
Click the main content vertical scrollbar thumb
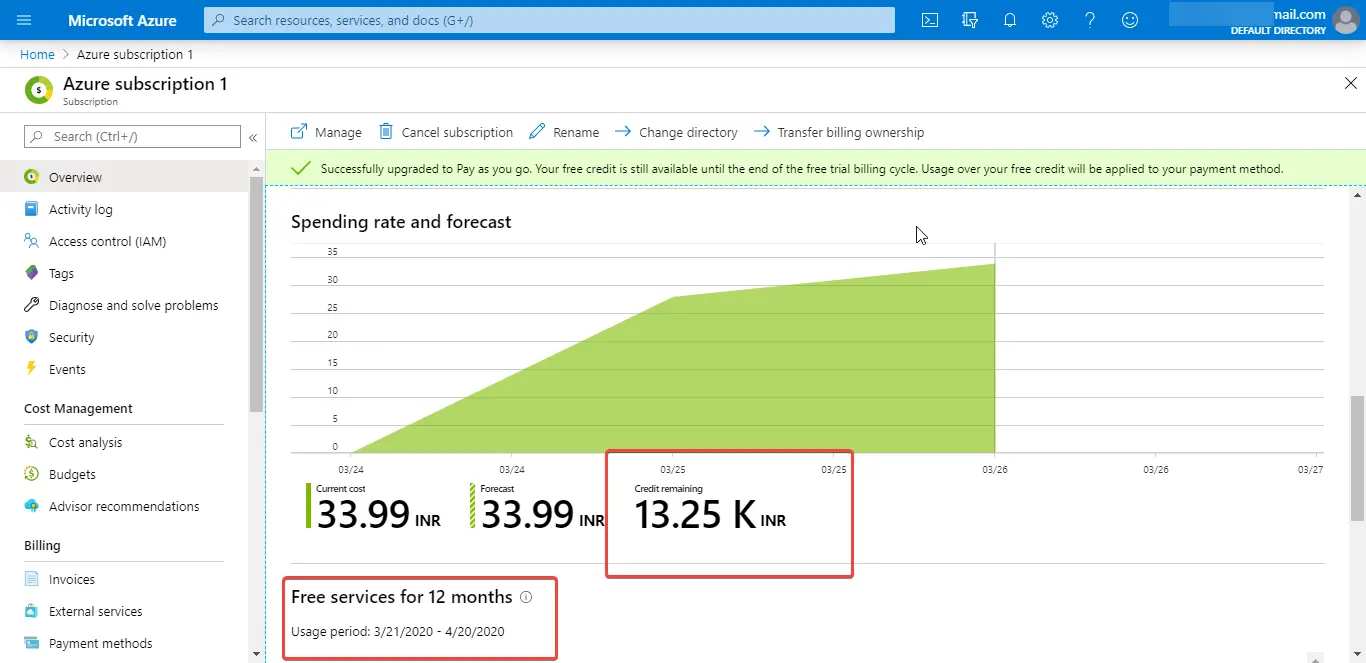click(x=1357, y=457)
